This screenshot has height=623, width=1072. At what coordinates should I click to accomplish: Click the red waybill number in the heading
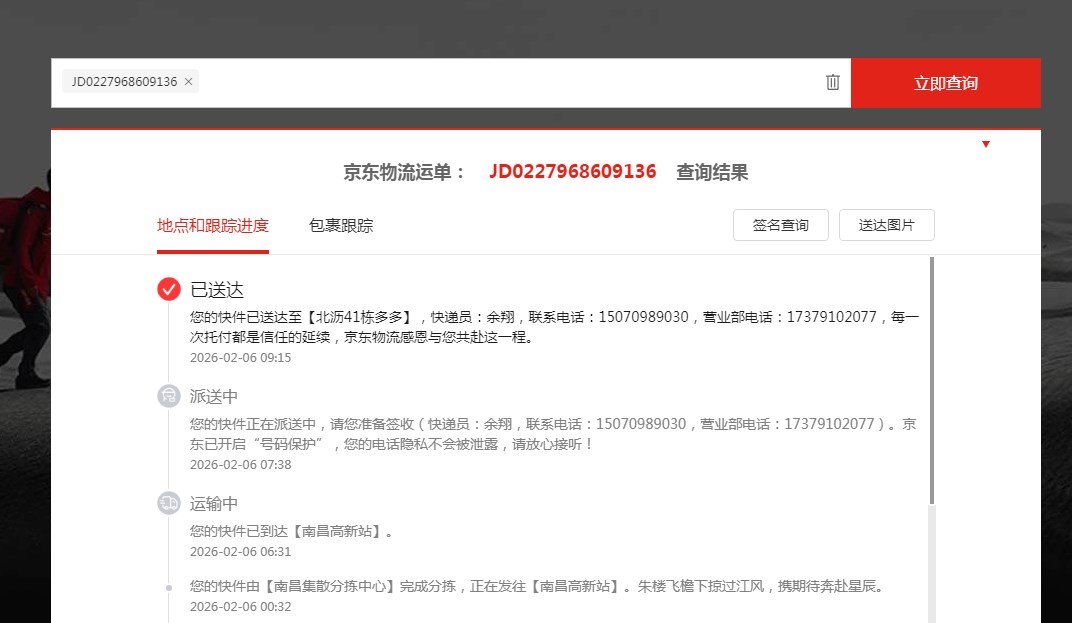coord(572,172)
